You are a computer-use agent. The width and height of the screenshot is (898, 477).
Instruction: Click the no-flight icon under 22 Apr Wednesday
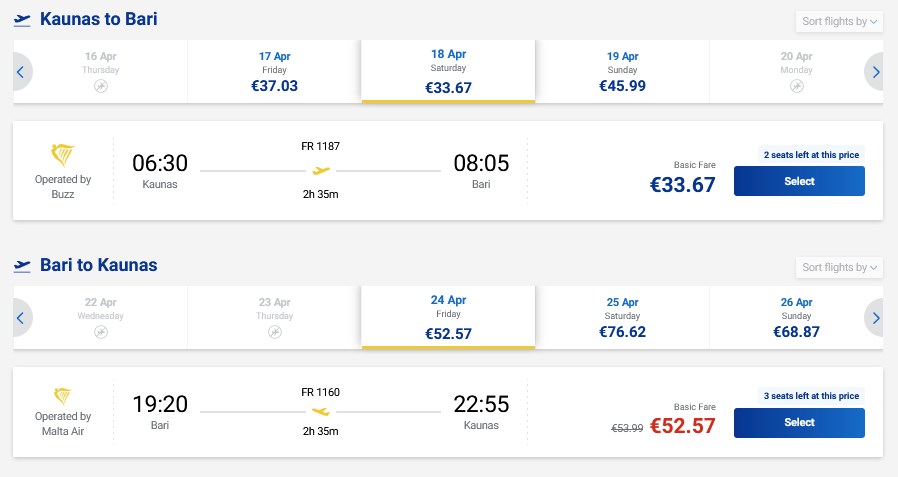click(101, 332)
